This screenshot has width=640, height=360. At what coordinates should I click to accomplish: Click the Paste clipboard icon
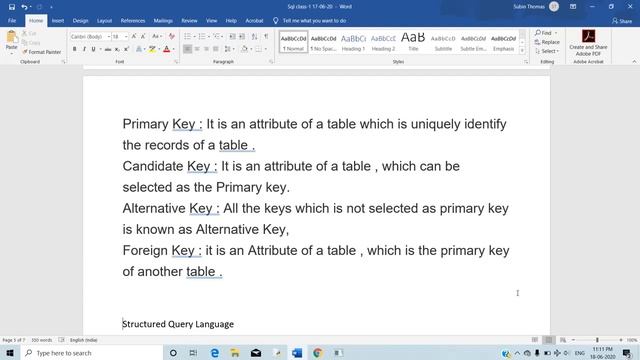11,38
